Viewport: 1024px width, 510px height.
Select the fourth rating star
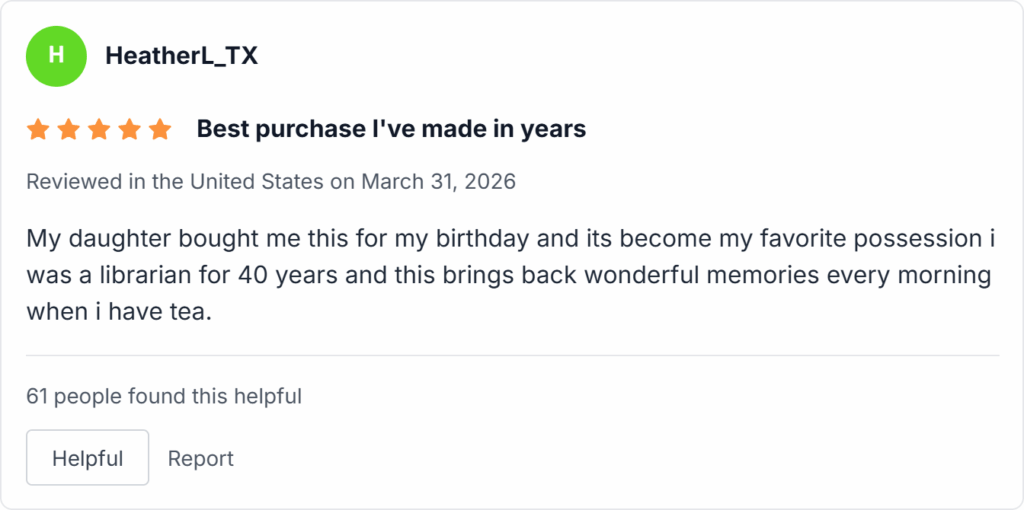[129, 129]
